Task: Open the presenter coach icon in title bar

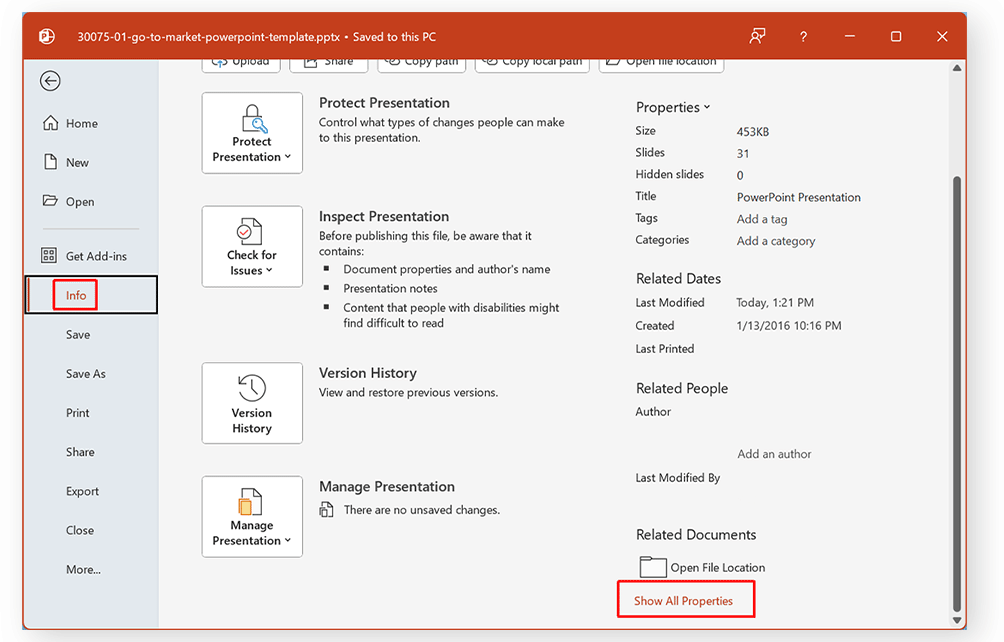Action: [757, 37]
